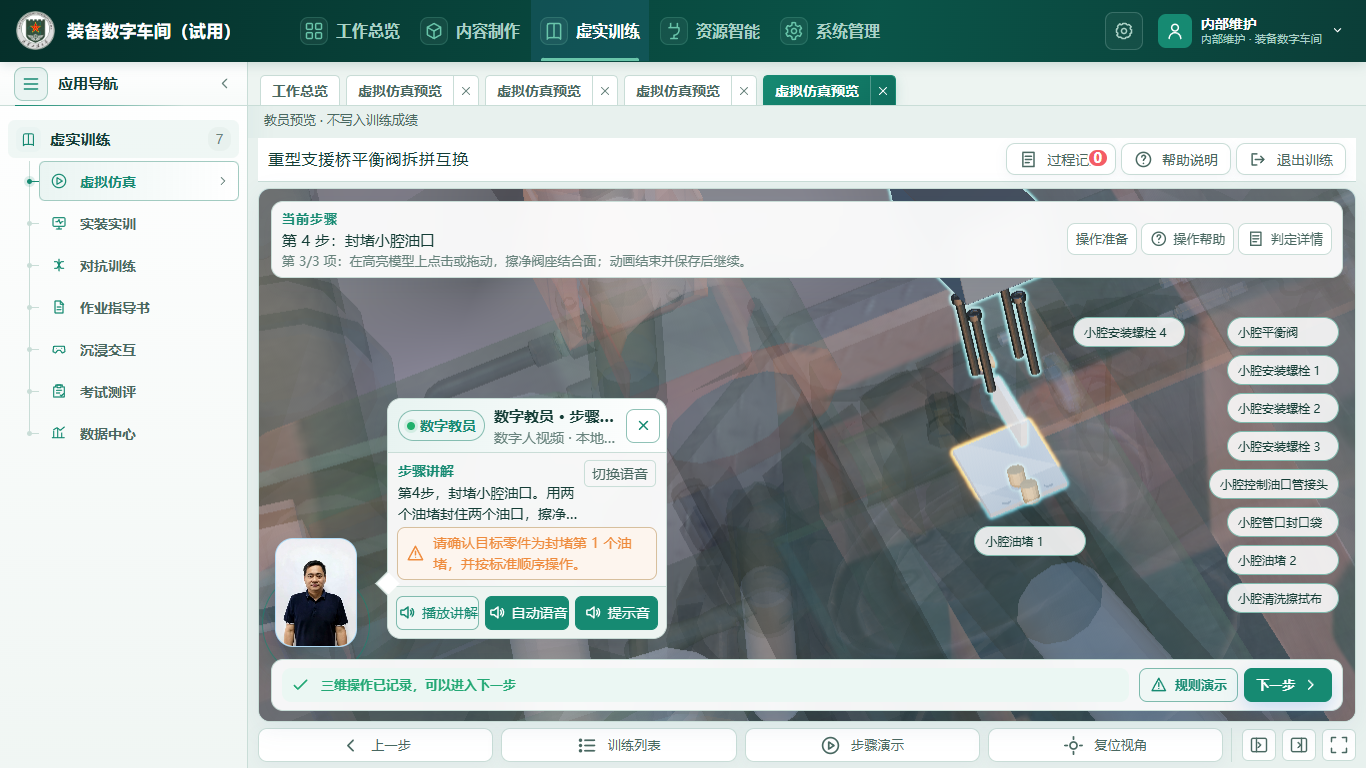This screenshot has height=768, width=1366.
Task: Open the 过程记录 button
Action: [1061, 160]
